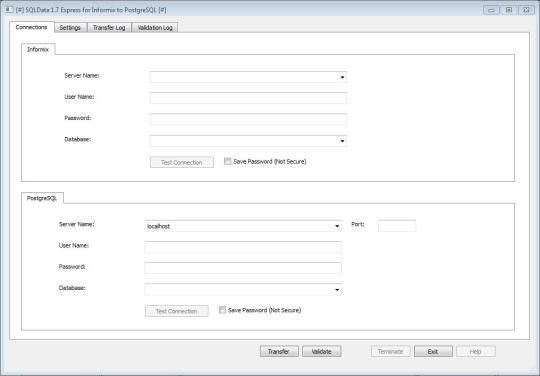Select the PostgreSQL group tab
Viewport: 540px width, 376px height.
point(42,198)
